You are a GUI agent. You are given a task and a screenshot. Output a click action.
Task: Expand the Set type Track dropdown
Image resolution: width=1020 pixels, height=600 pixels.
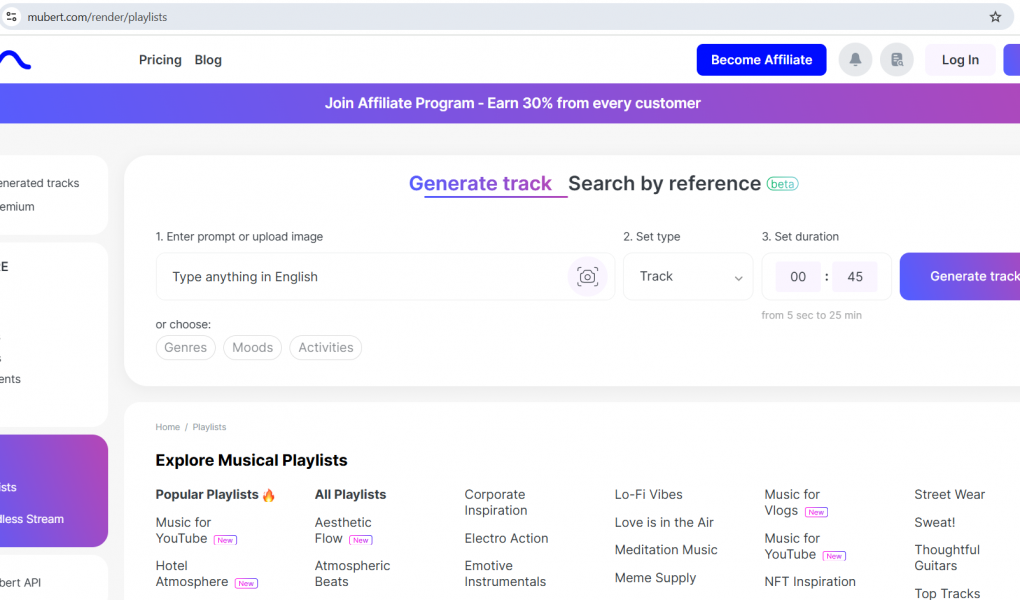[x=688, y=277]
